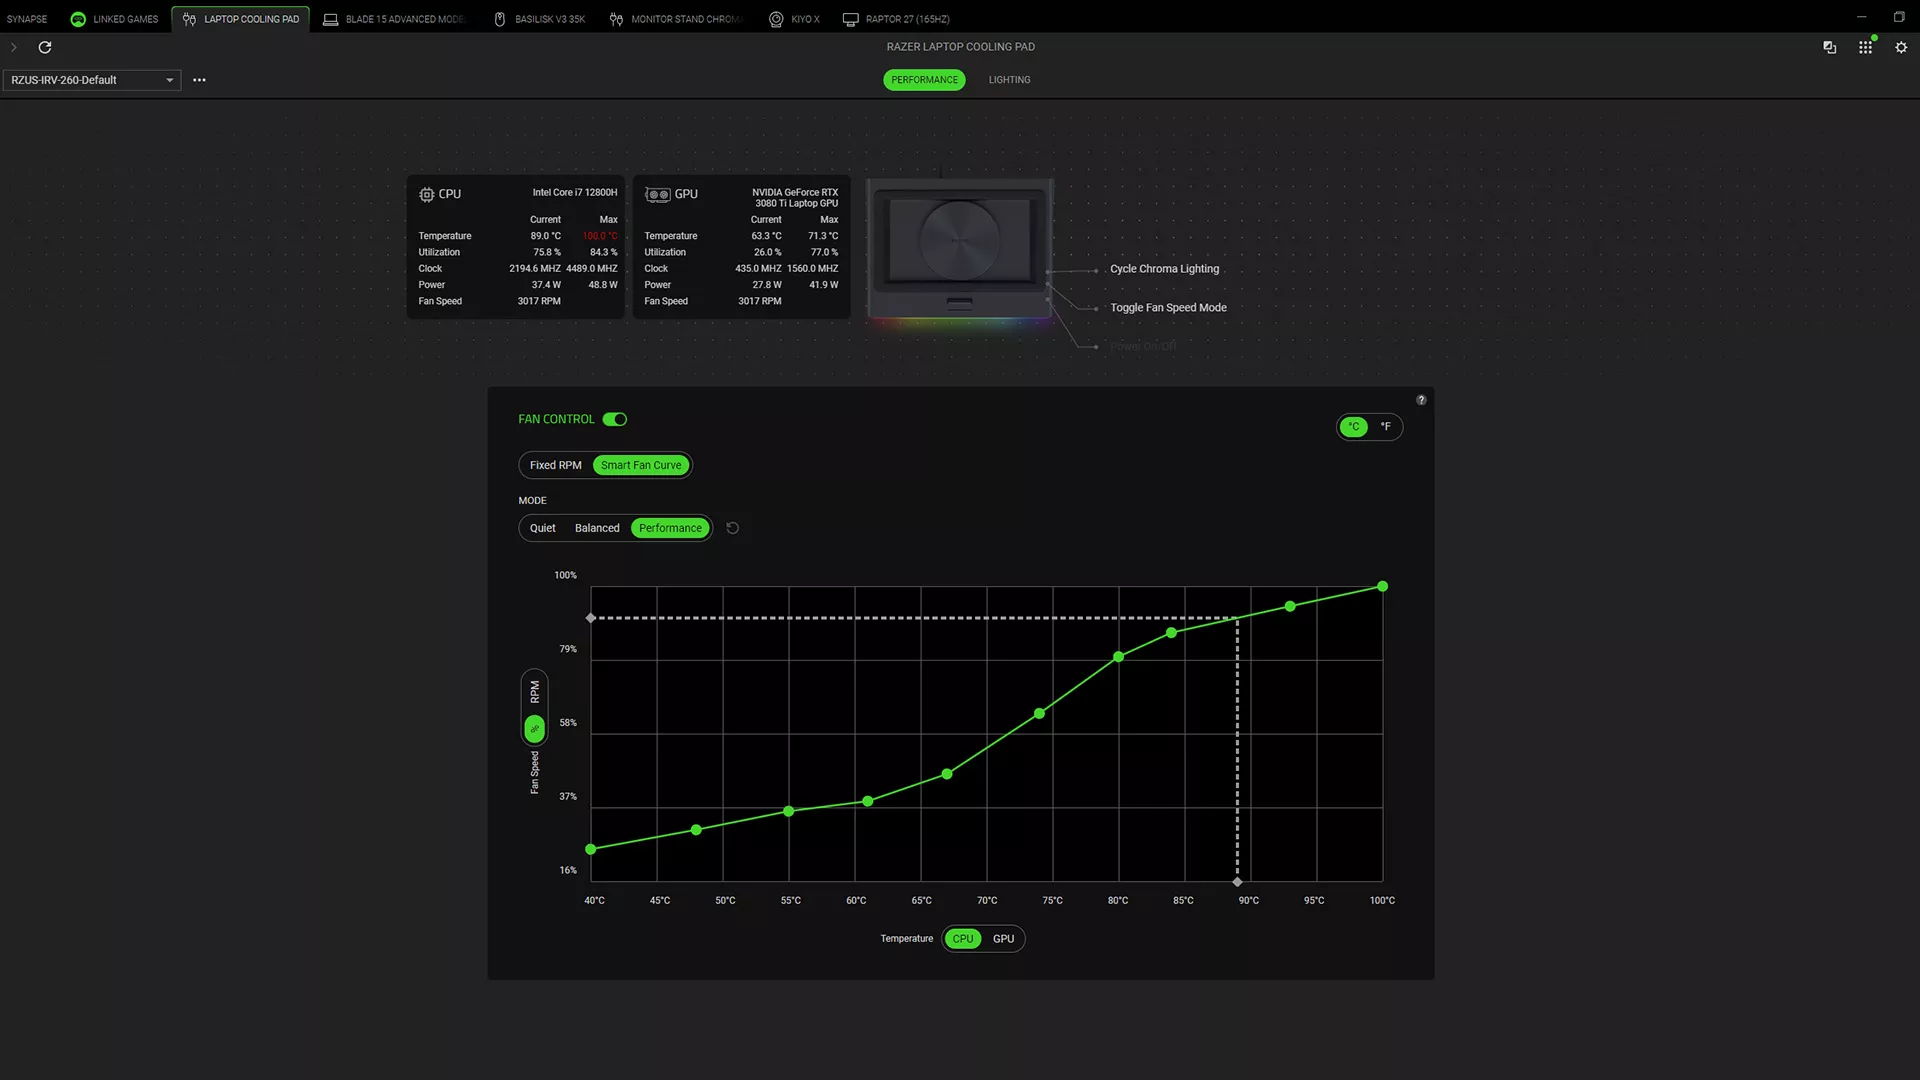Image resolution: width=1920 pixels, height=1080 pixels.
Task: Restore down the Synapse window
Action: coord(1899,17)
